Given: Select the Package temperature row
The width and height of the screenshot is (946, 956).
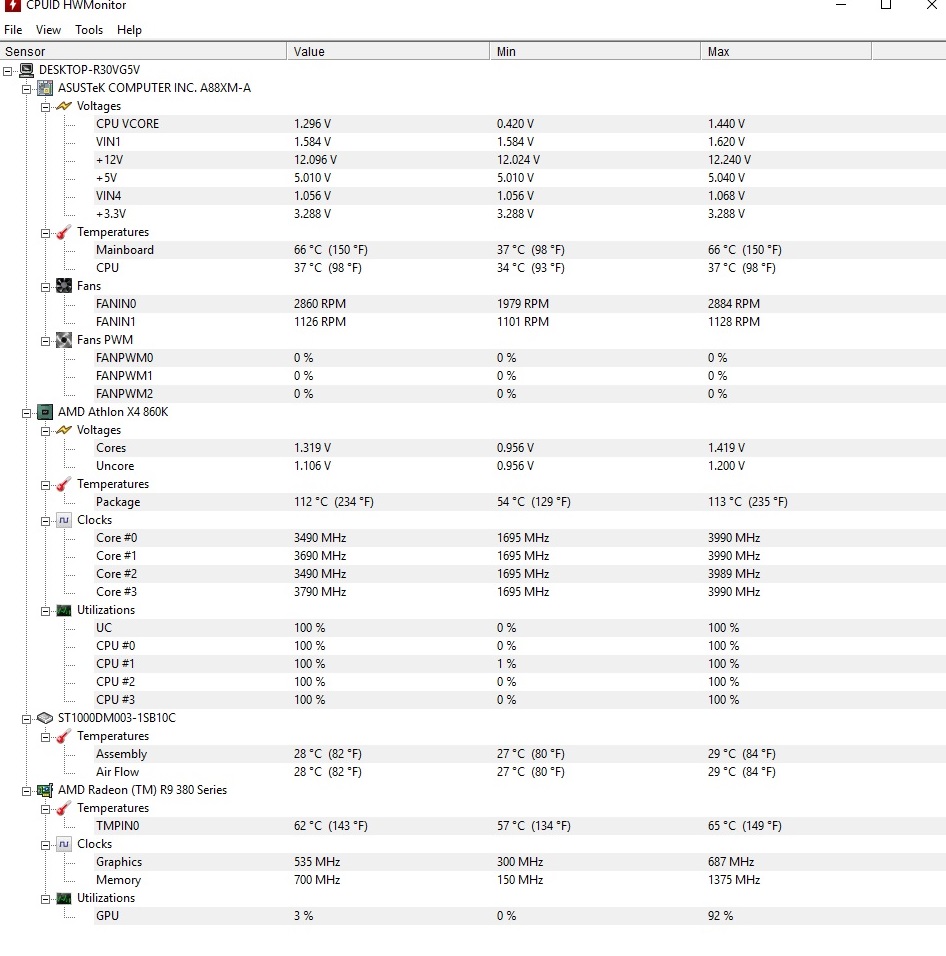Looking at the screenshot, I should [520, 502].
